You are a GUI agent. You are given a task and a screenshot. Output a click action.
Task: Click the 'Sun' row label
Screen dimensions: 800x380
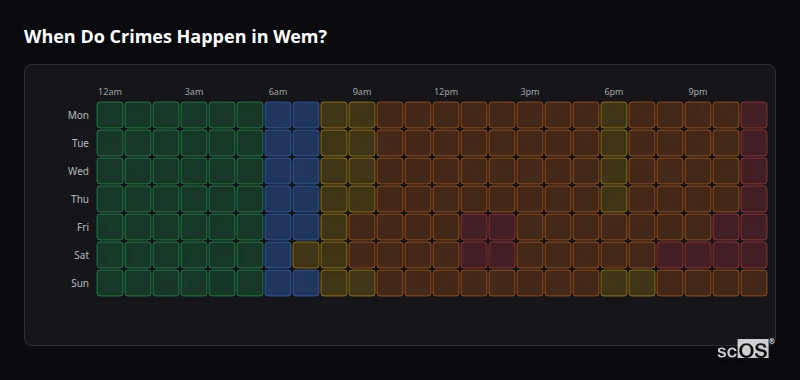pos(80,283)
